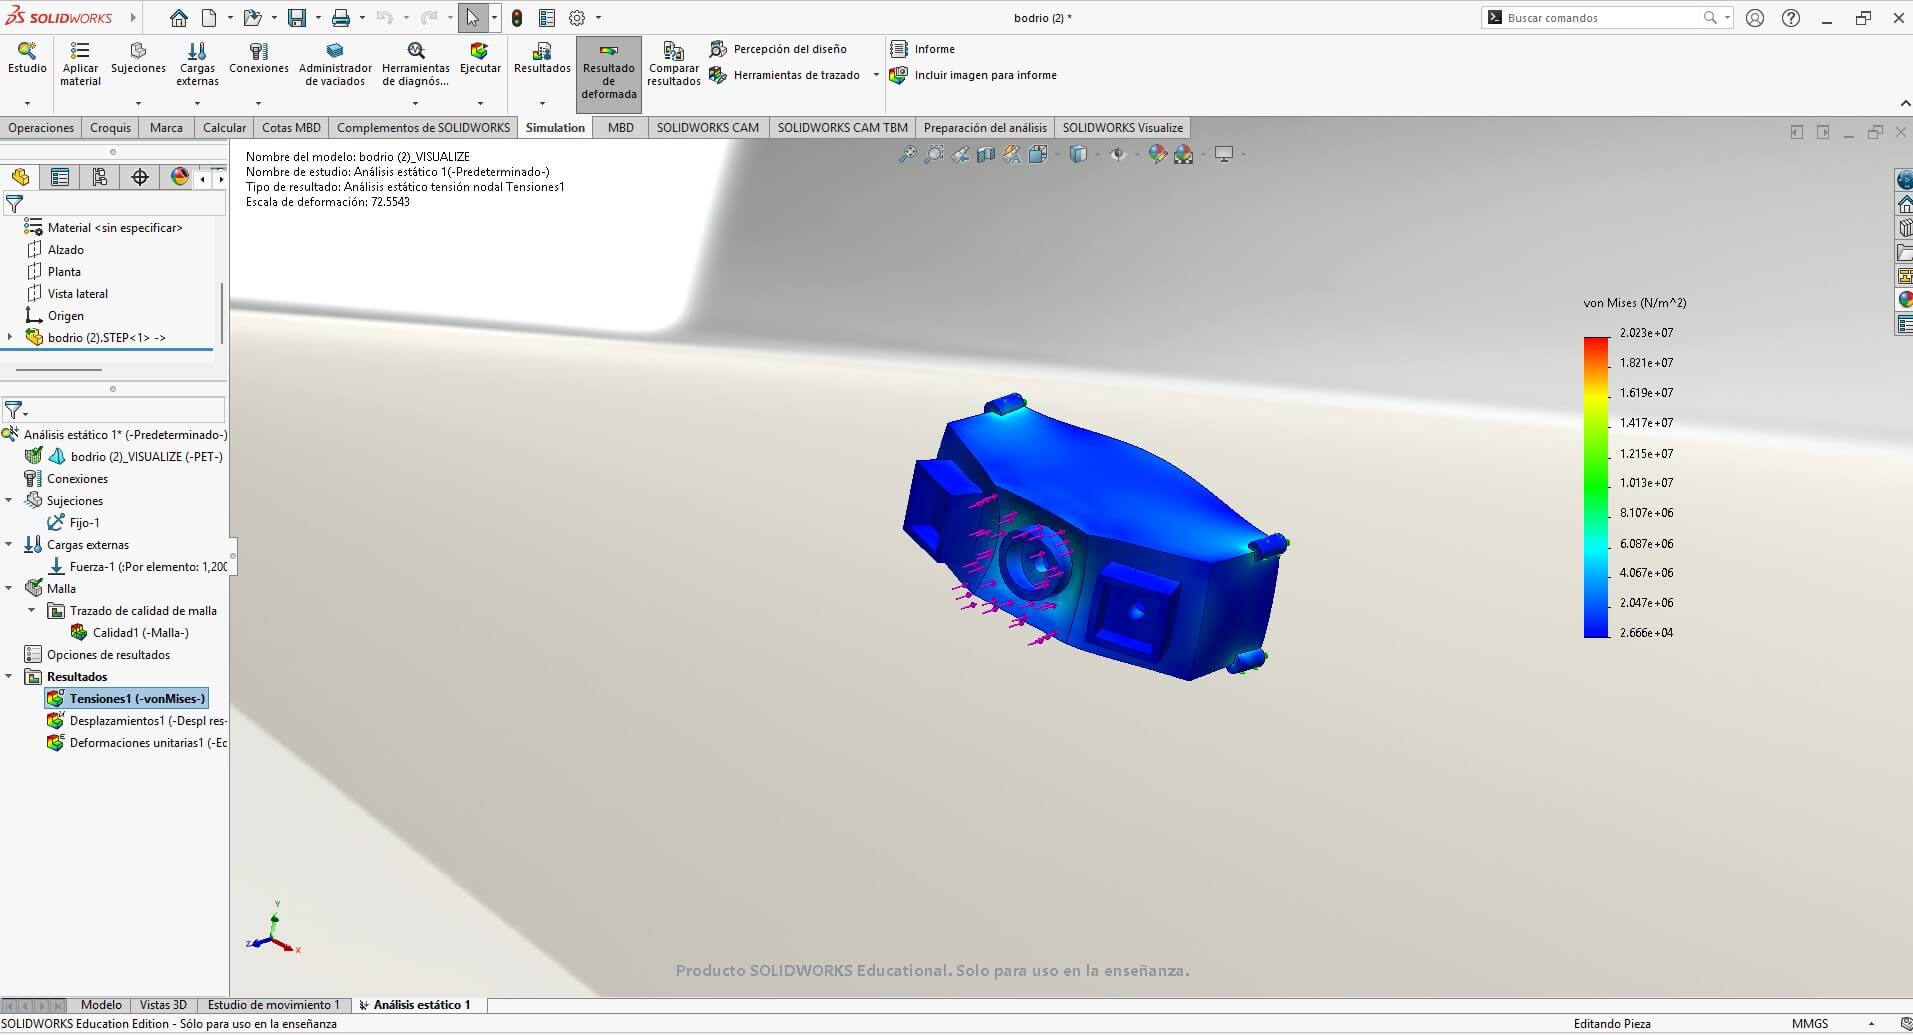This screenshot has height=1035, width=1913.
Task: Collapse the Sujeciones tree node
Action: [10, 501]
